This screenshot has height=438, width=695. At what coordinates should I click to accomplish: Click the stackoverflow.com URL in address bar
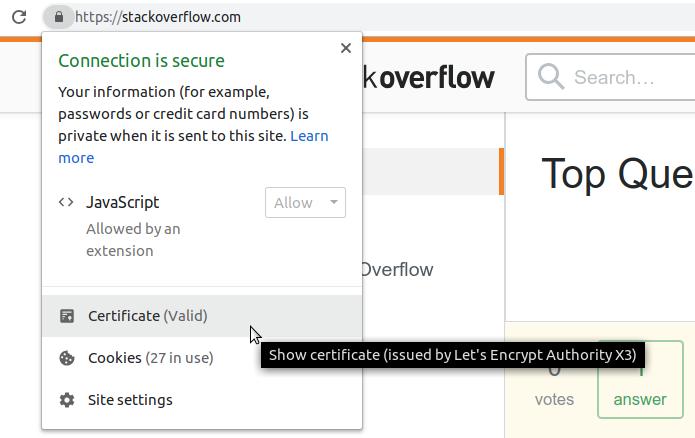click(158, 17)
